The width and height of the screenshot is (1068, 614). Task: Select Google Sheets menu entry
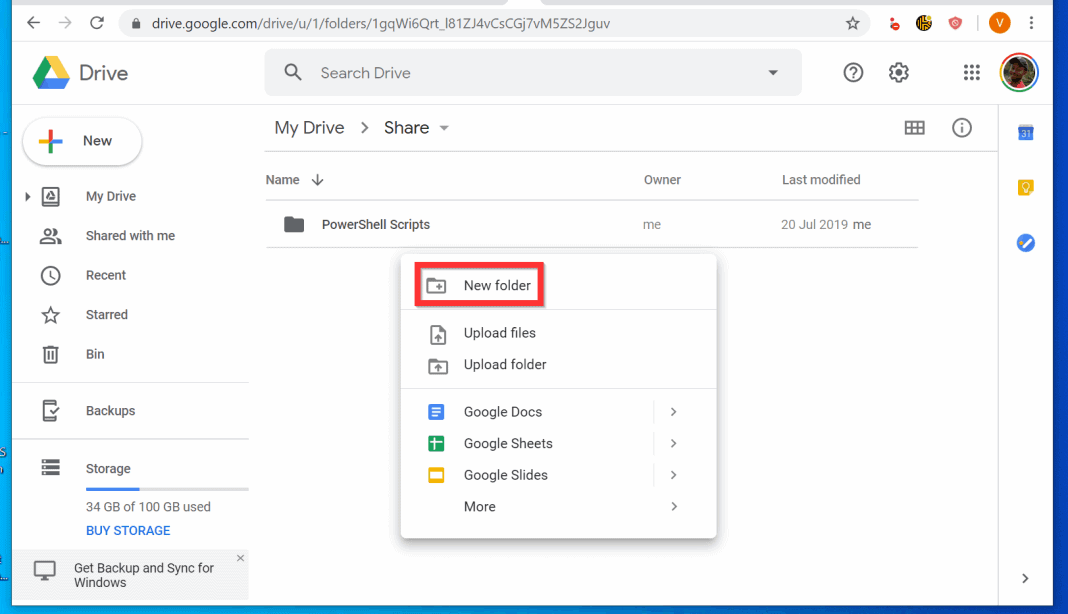558,444
